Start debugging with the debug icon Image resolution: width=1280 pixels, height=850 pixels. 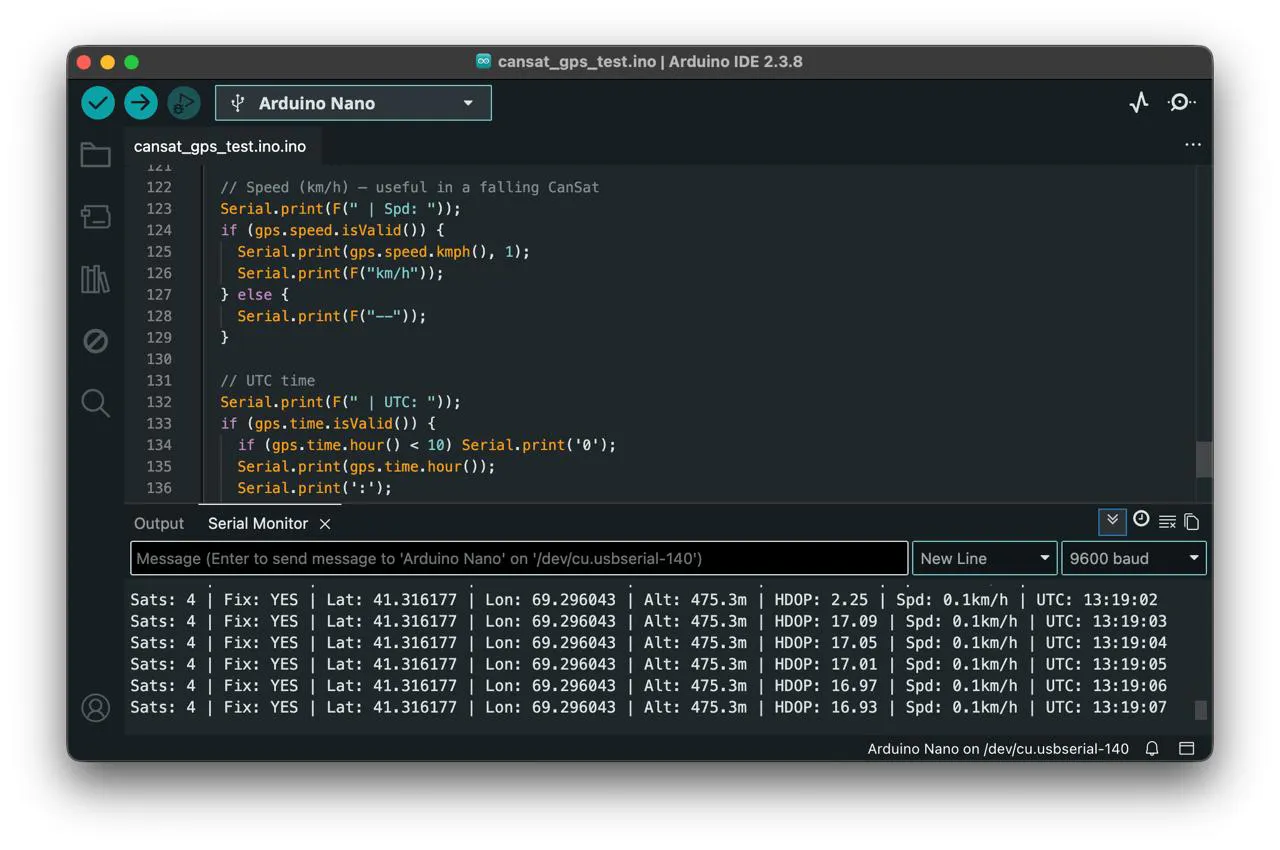[x=184, y=102]
